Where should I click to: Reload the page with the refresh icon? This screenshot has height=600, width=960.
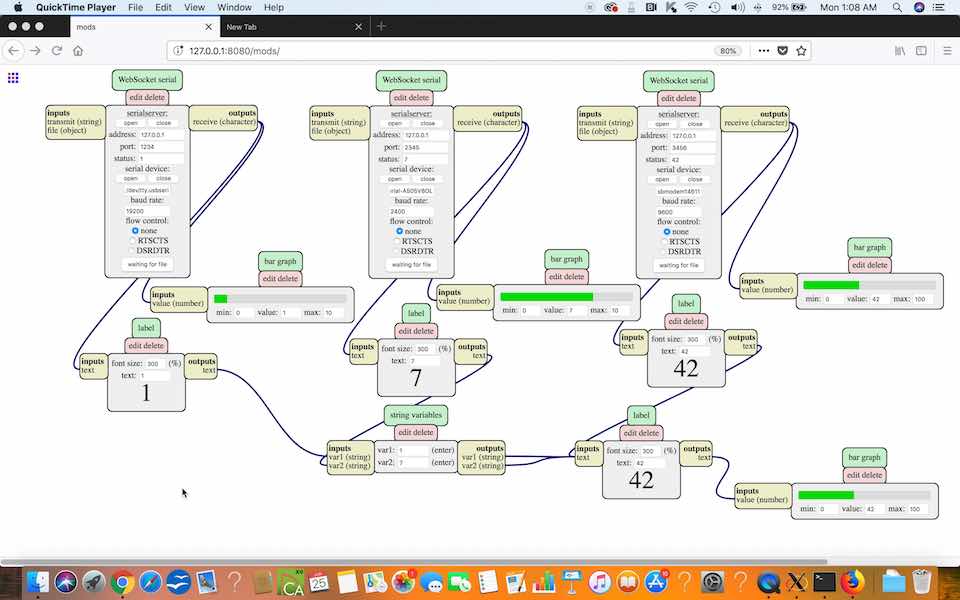57,51
